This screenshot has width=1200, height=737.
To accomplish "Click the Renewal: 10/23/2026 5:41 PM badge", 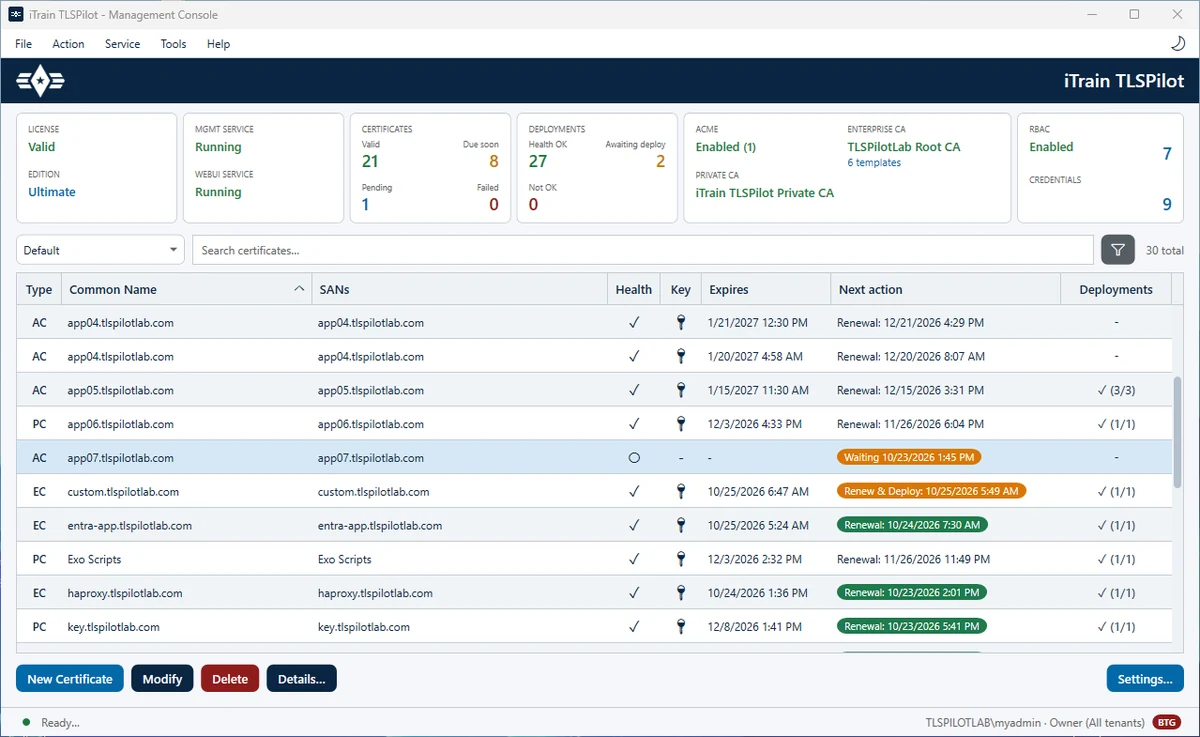I will (912, 626).
